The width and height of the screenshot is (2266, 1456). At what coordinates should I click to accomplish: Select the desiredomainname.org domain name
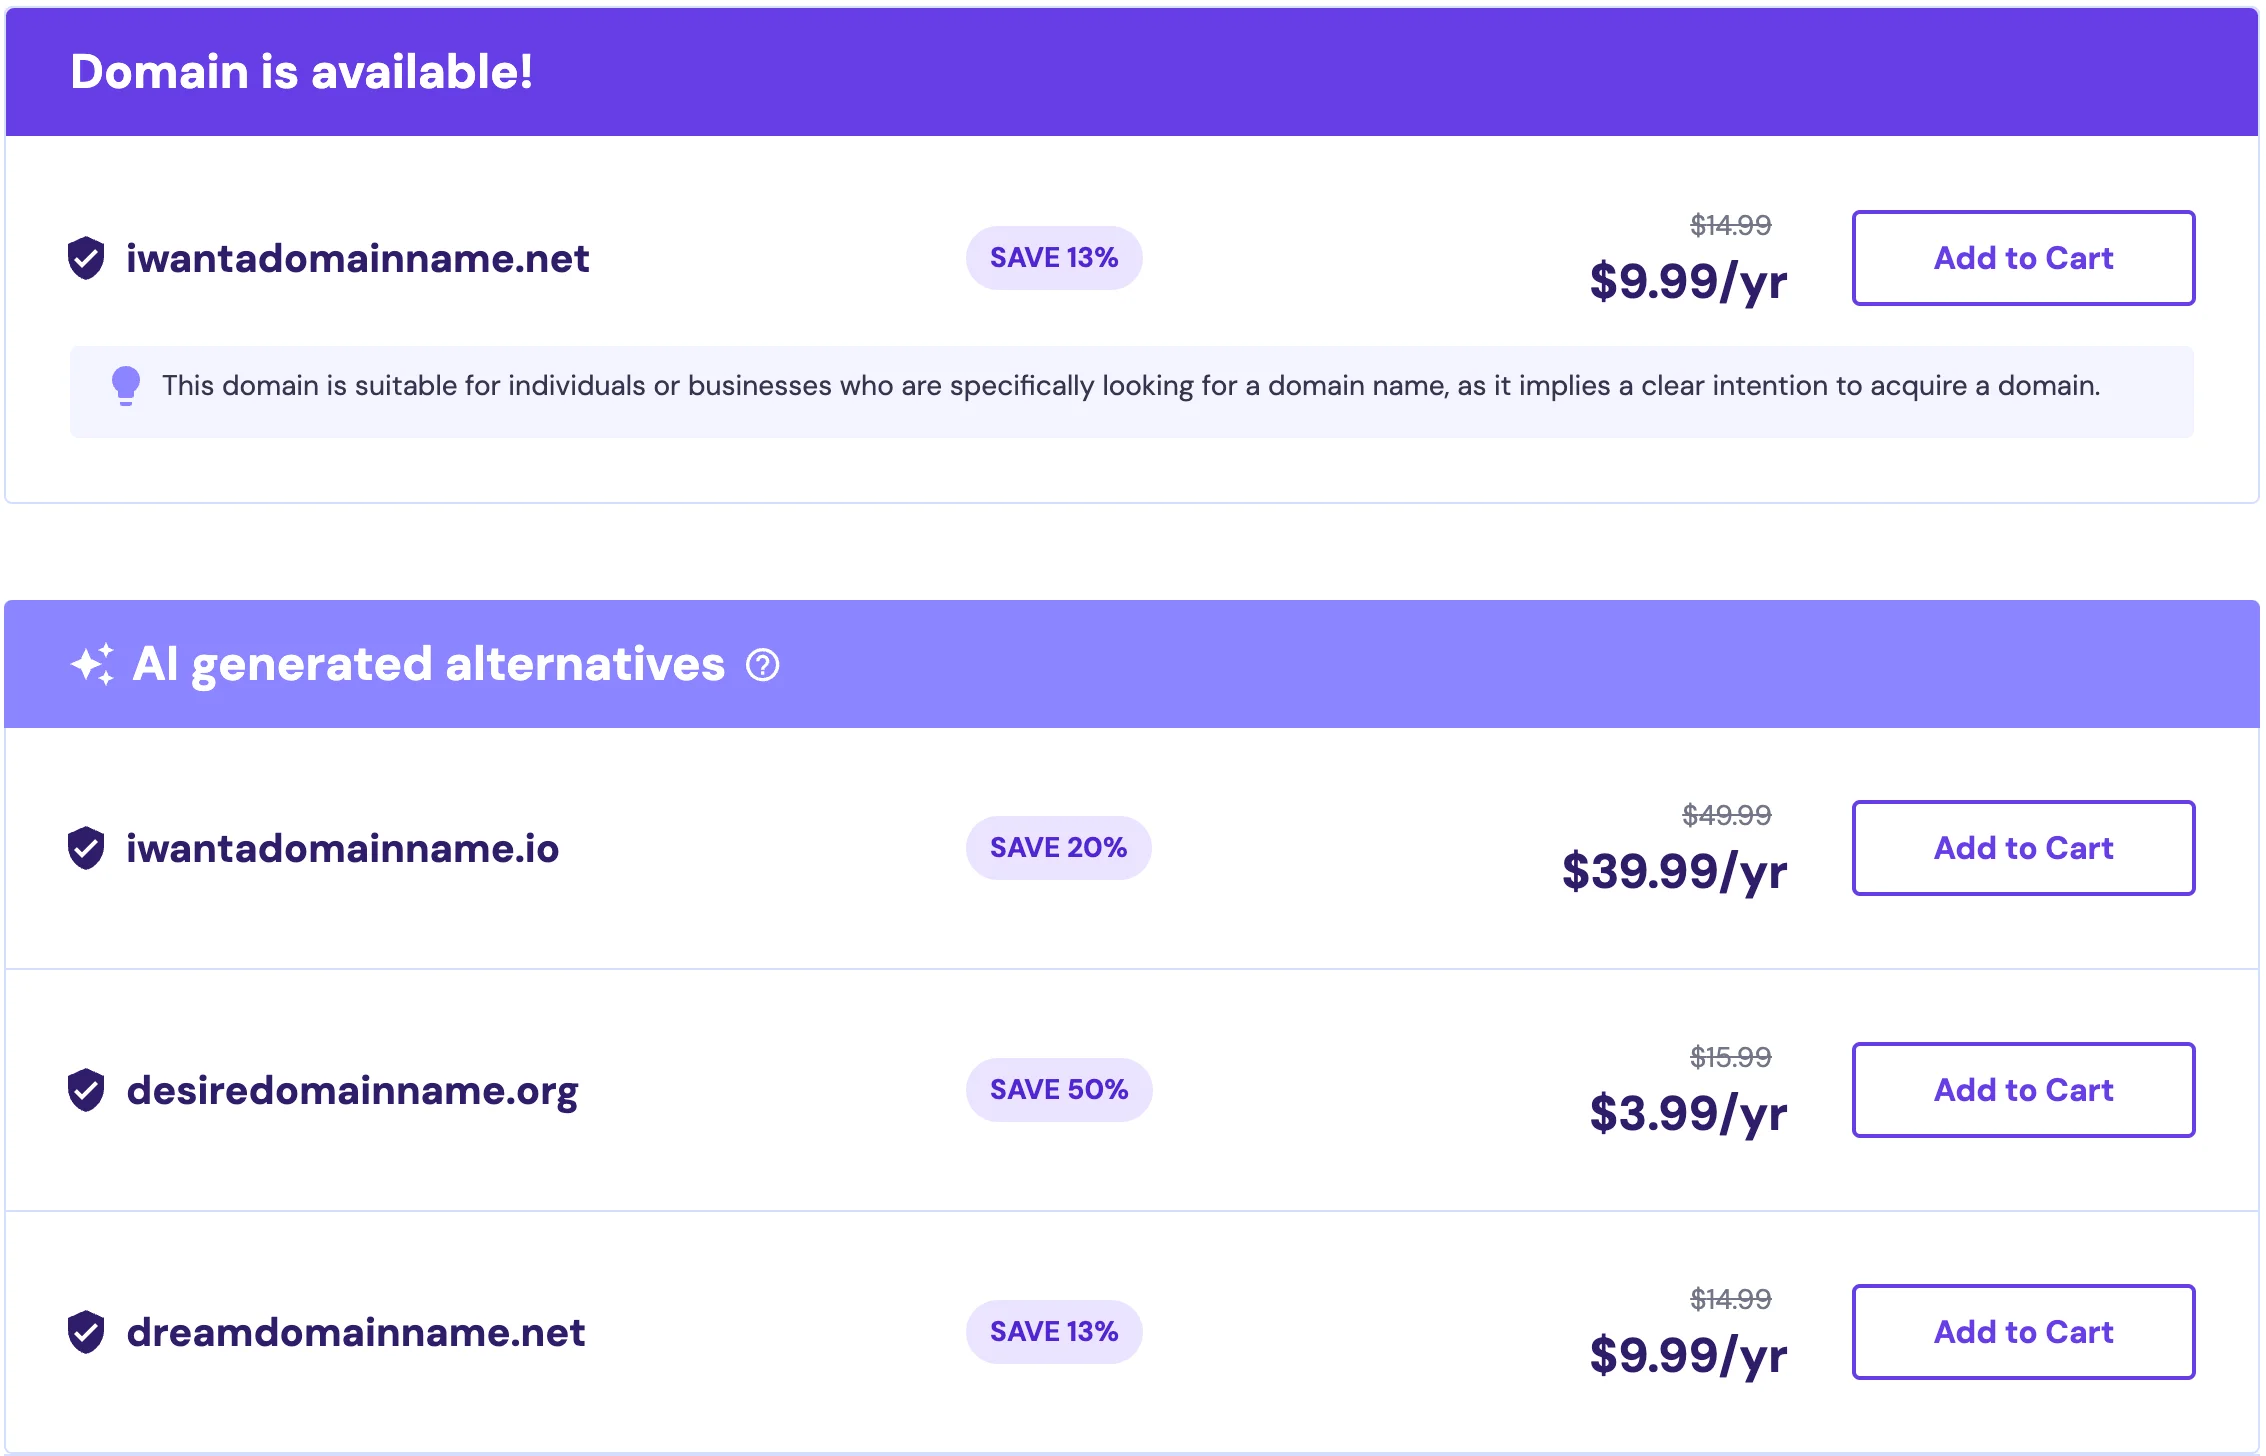(352, 1091)
